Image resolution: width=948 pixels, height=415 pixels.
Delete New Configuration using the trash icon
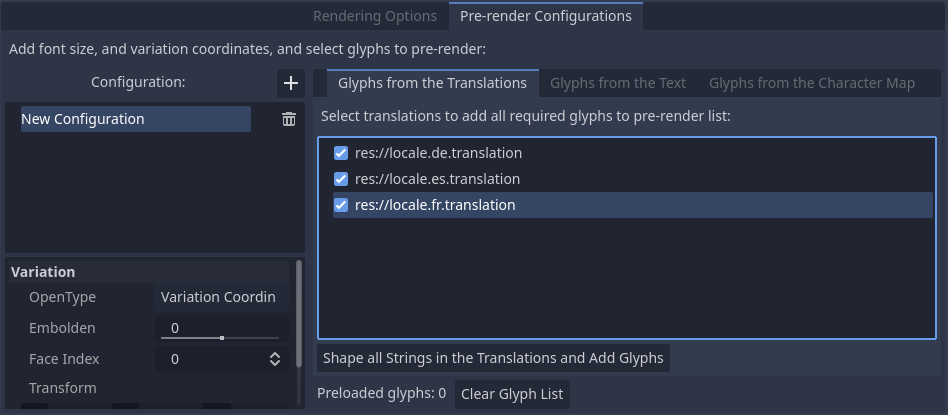(x=289, y=119)
